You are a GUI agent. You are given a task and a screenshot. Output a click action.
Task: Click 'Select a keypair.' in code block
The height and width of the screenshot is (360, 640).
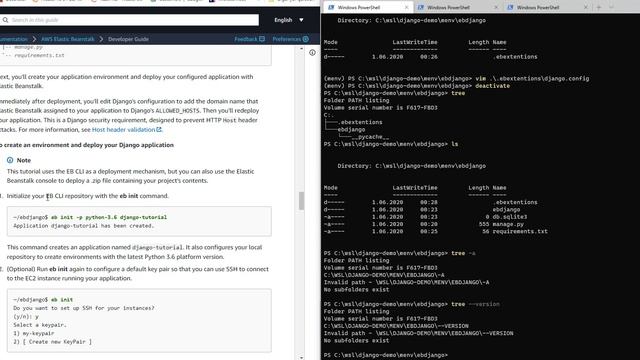point(40,325)
